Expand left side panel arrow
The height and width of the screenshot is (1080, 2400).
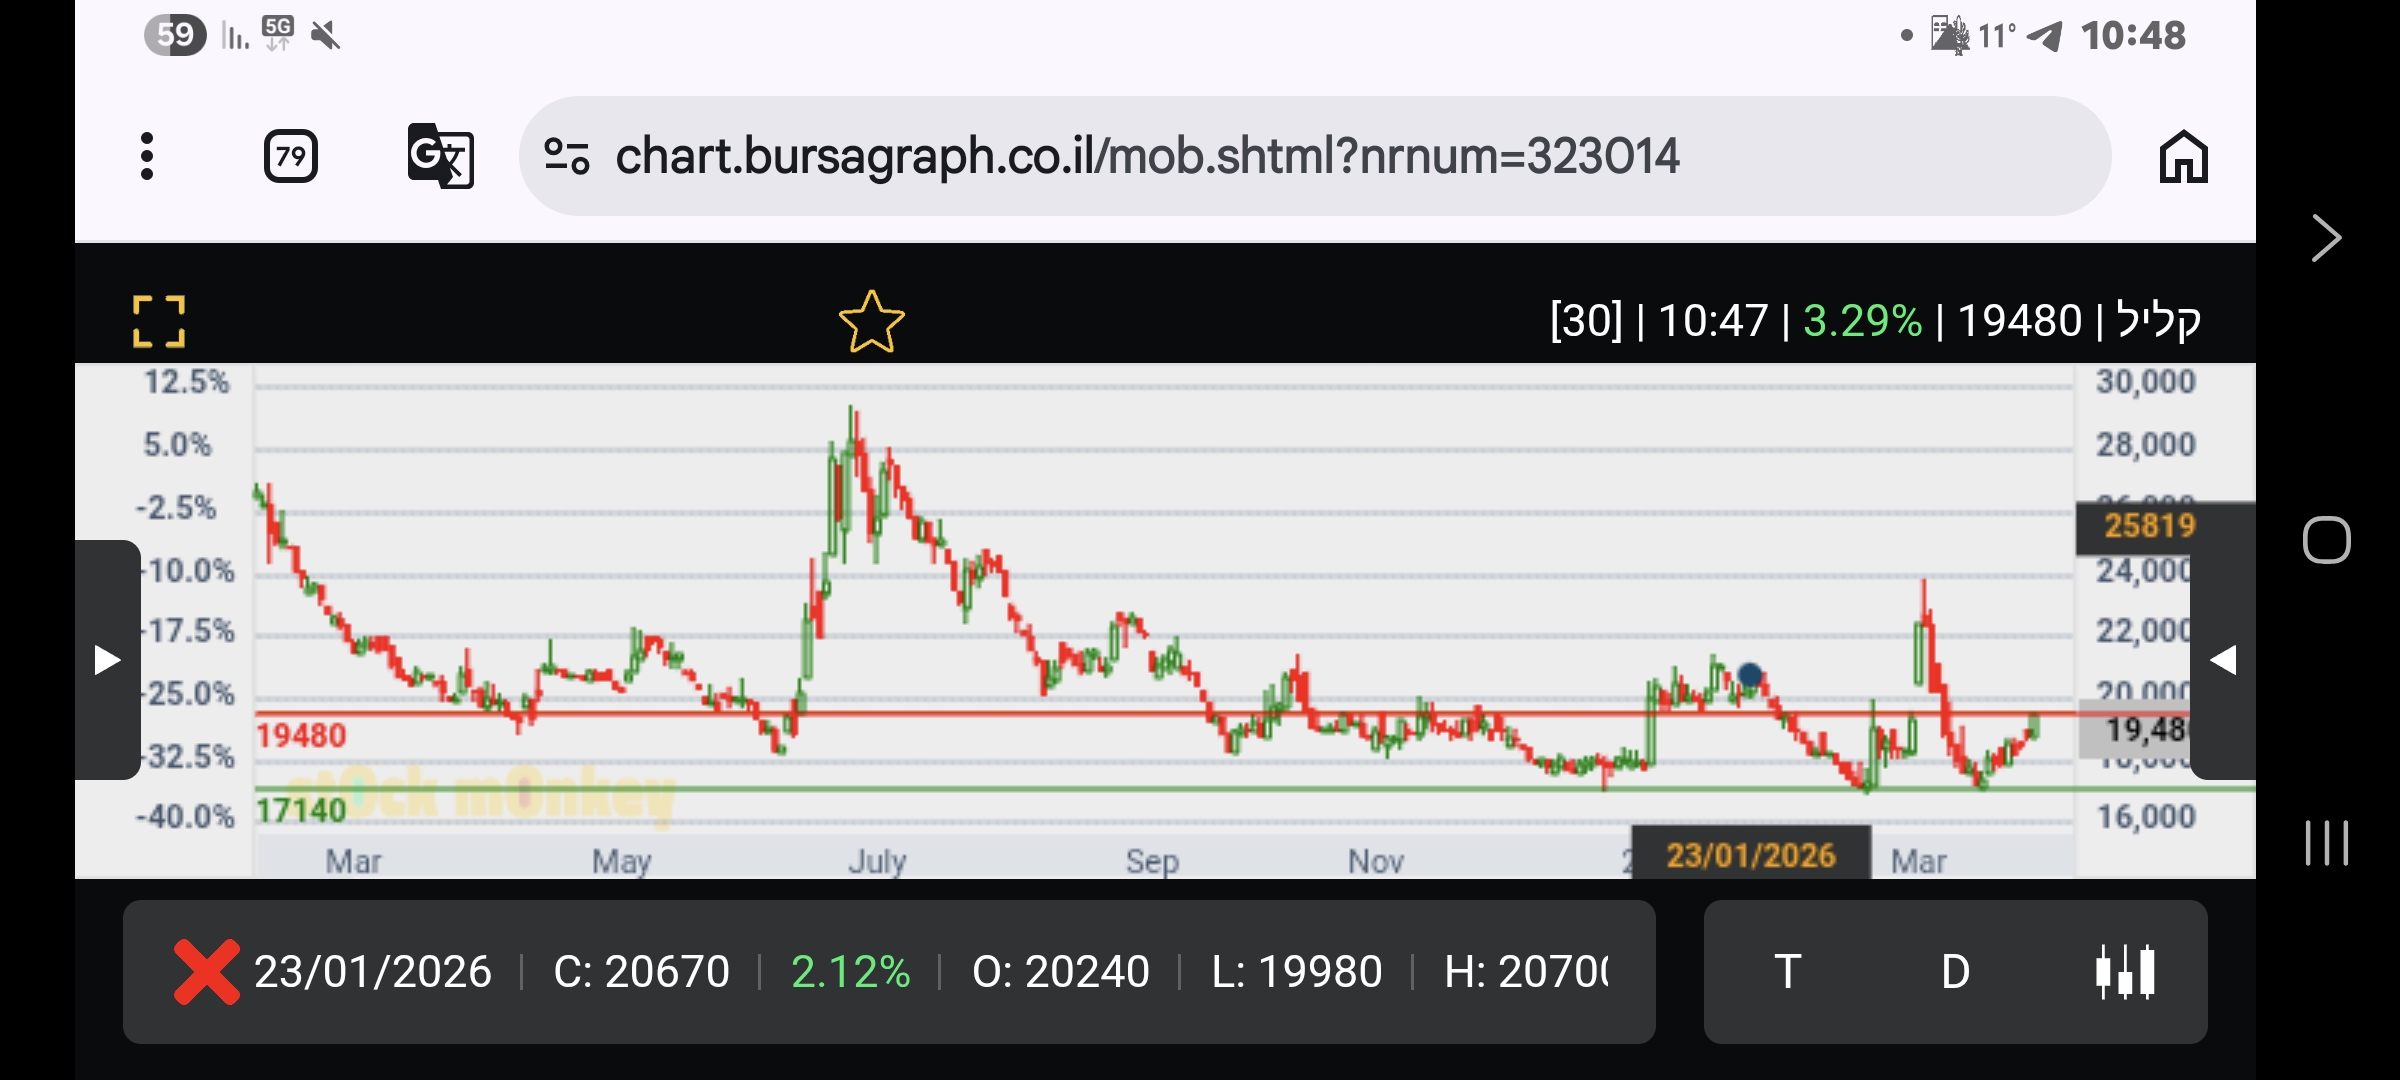tap(107, 660)
